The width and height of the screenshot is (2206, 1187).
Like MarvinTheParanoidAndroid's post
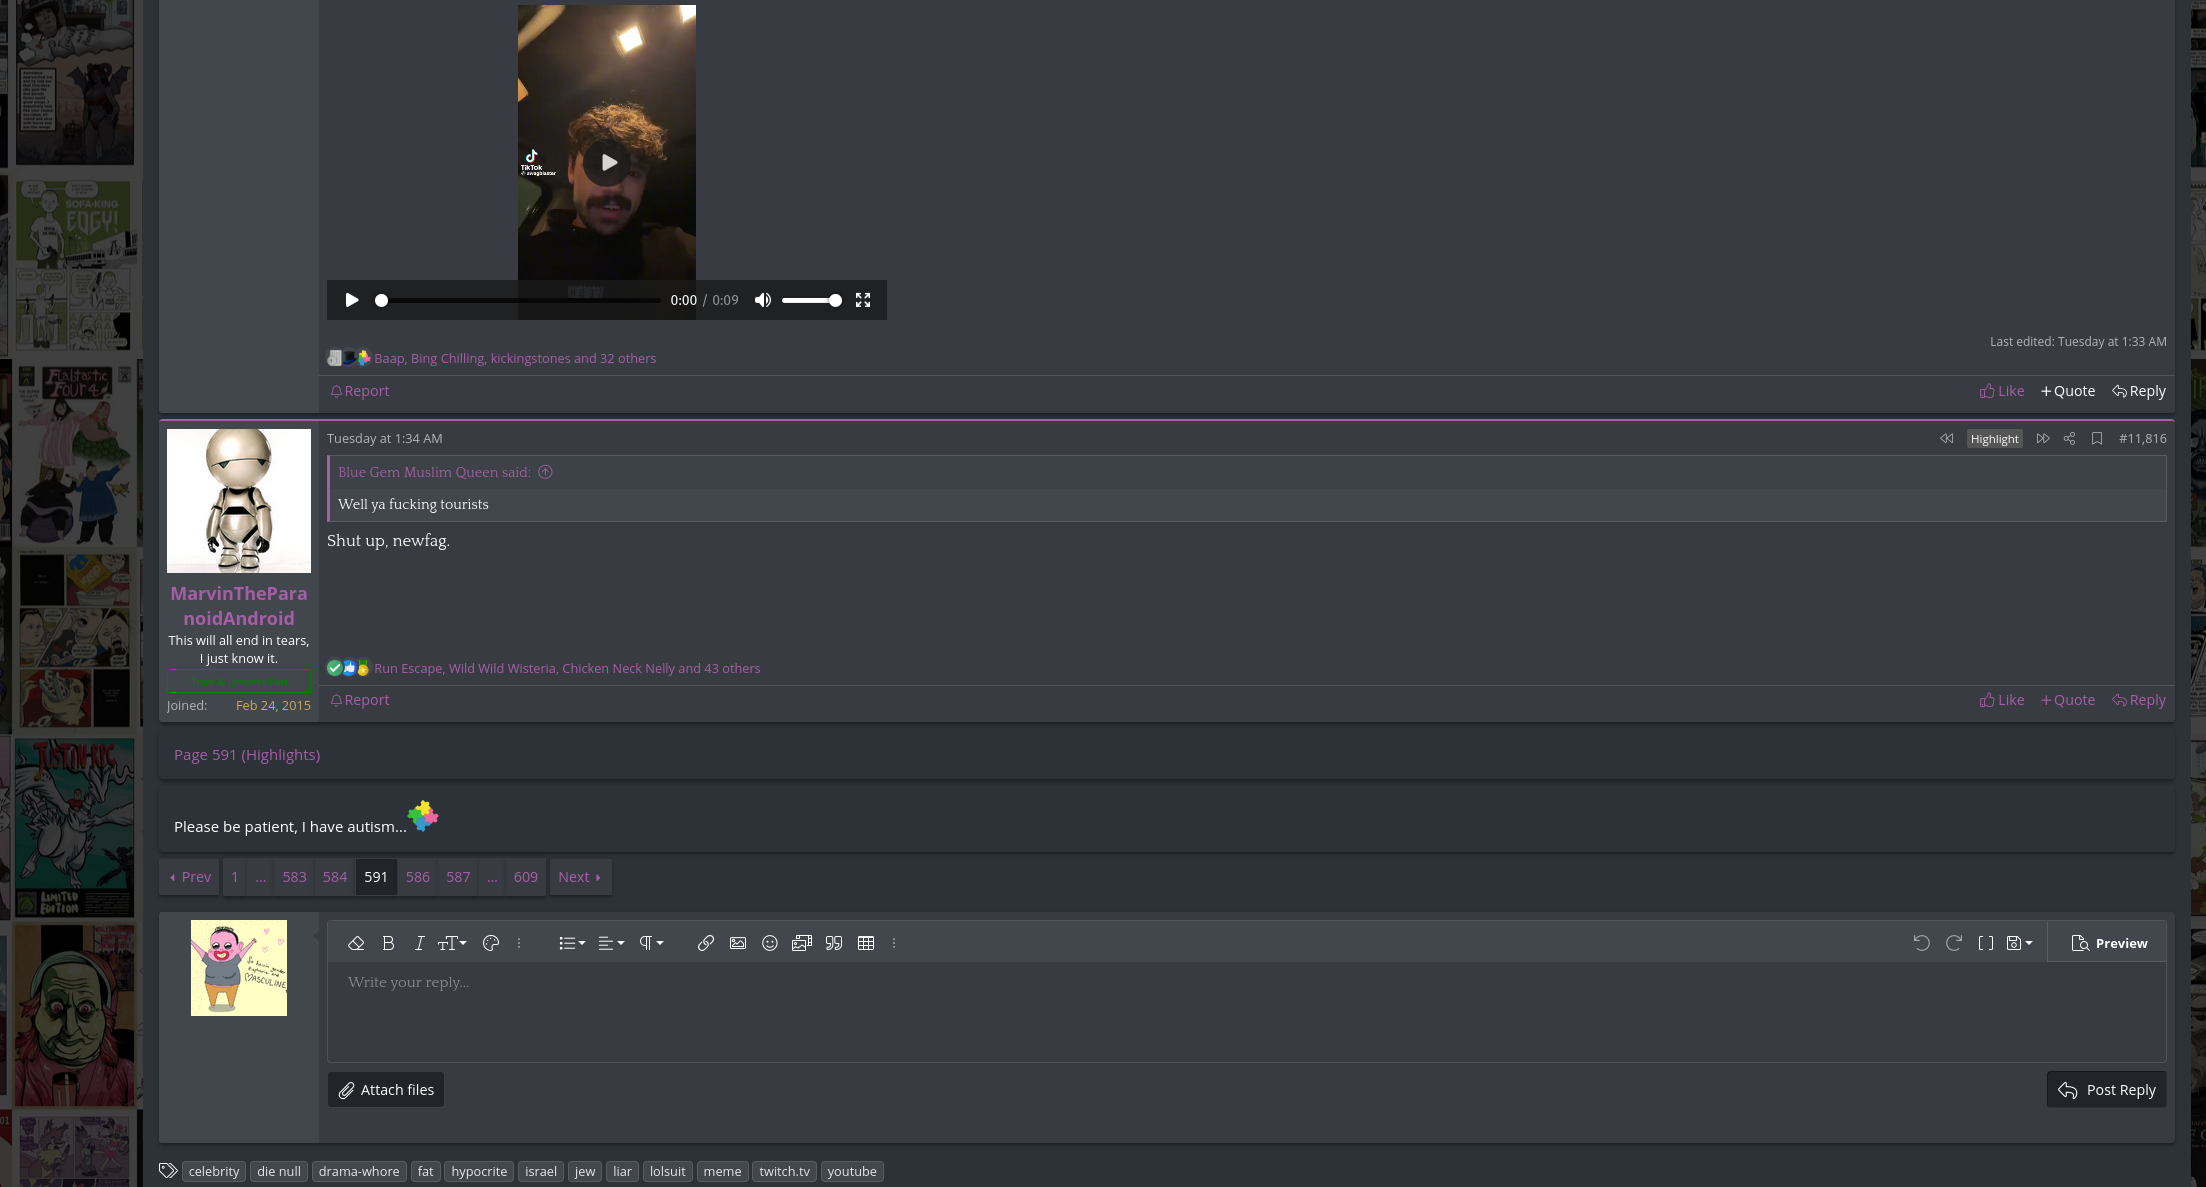coord(2002,700)
